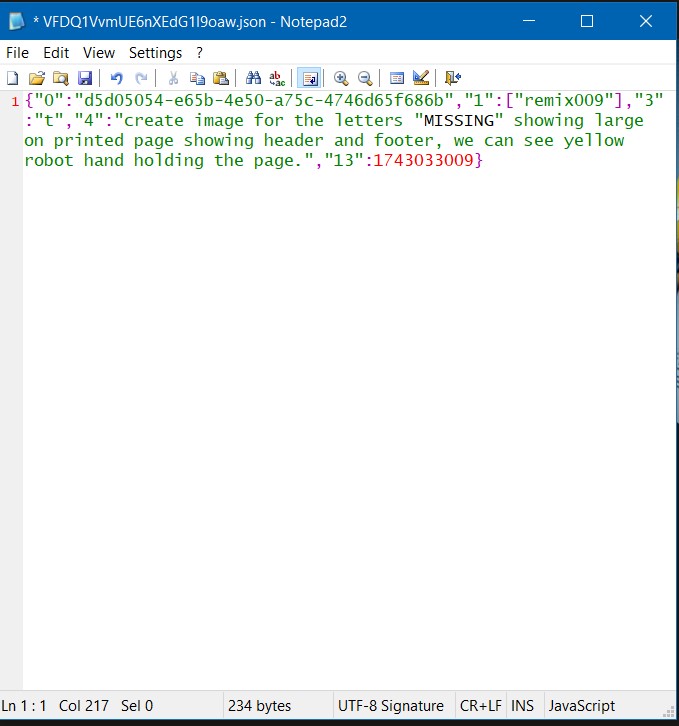679x726 pixels.
Task: Undo the last edit
Action: pyautogui.click(x=117, y=78)
